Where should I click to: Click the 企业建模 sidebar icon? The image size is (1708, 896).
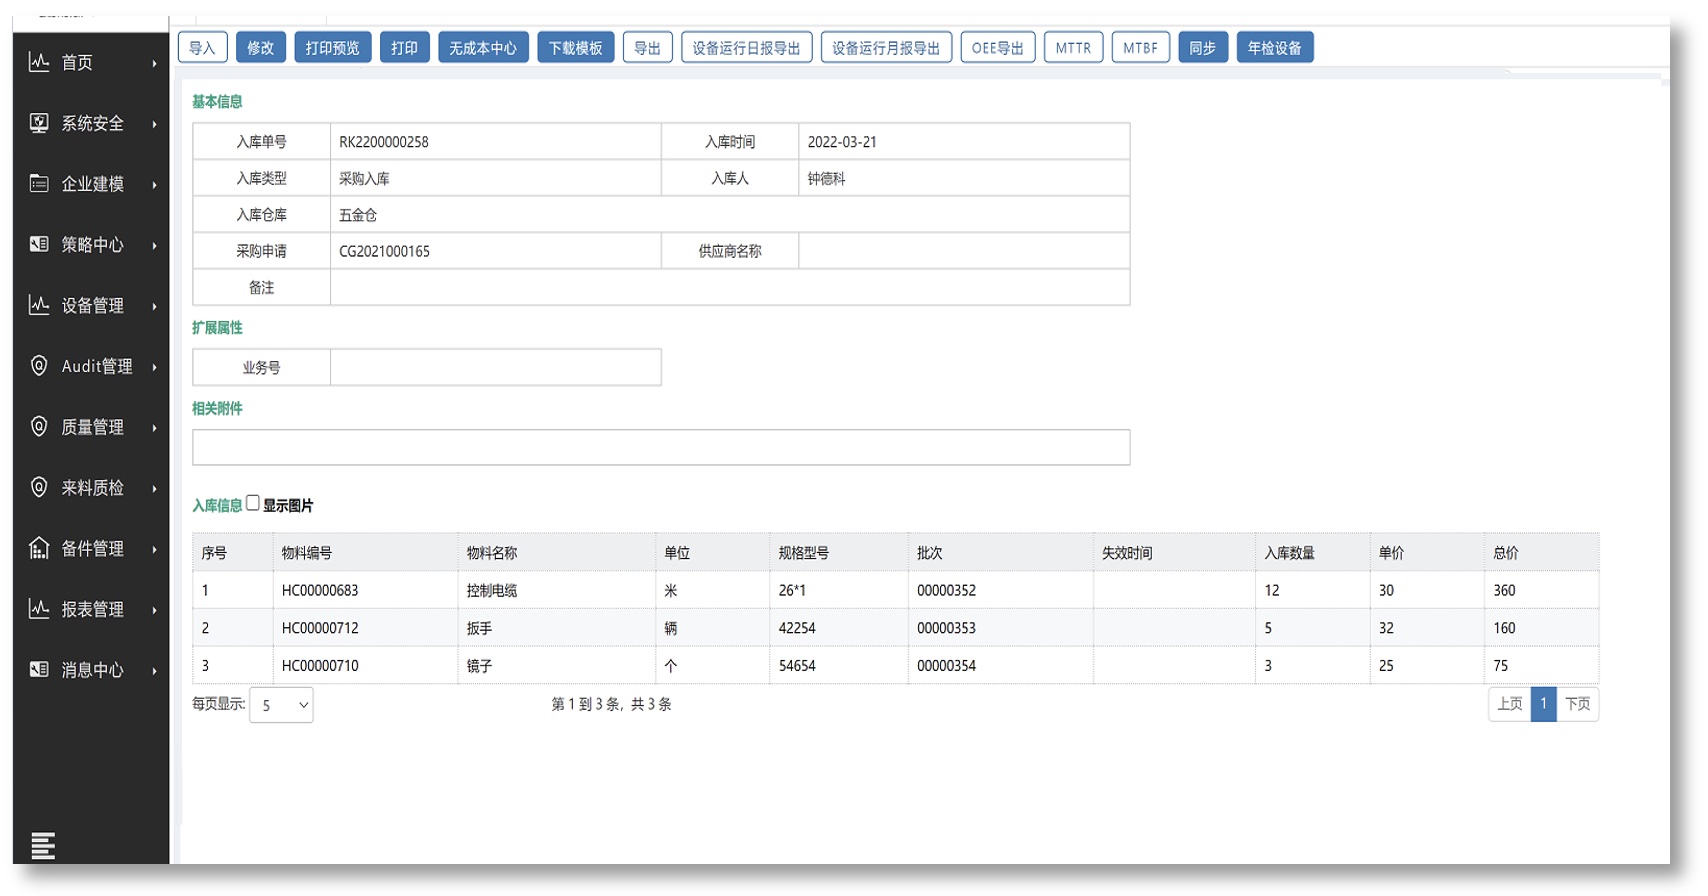[x=39, y=184]
